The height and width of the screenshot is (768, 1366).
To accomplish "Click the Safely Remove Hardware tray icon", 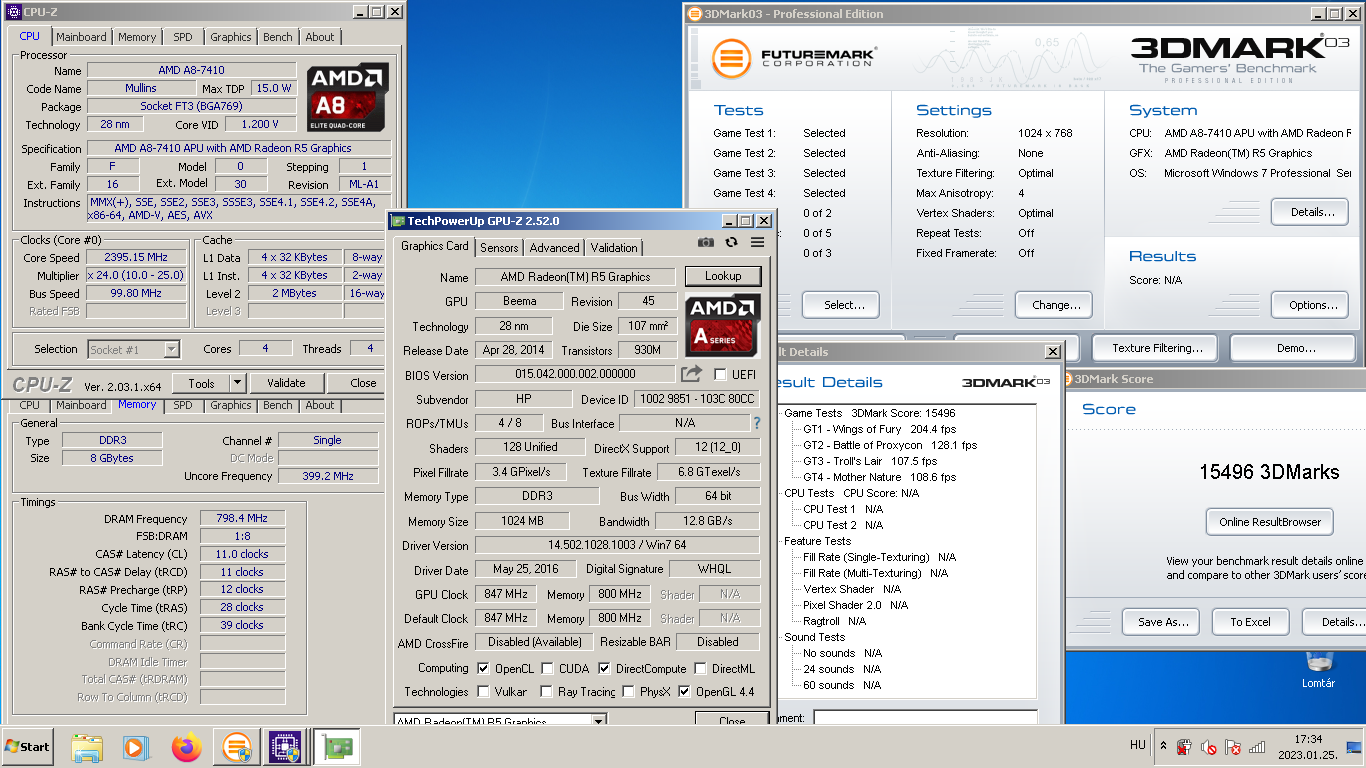I will (x=1184, y=747).
